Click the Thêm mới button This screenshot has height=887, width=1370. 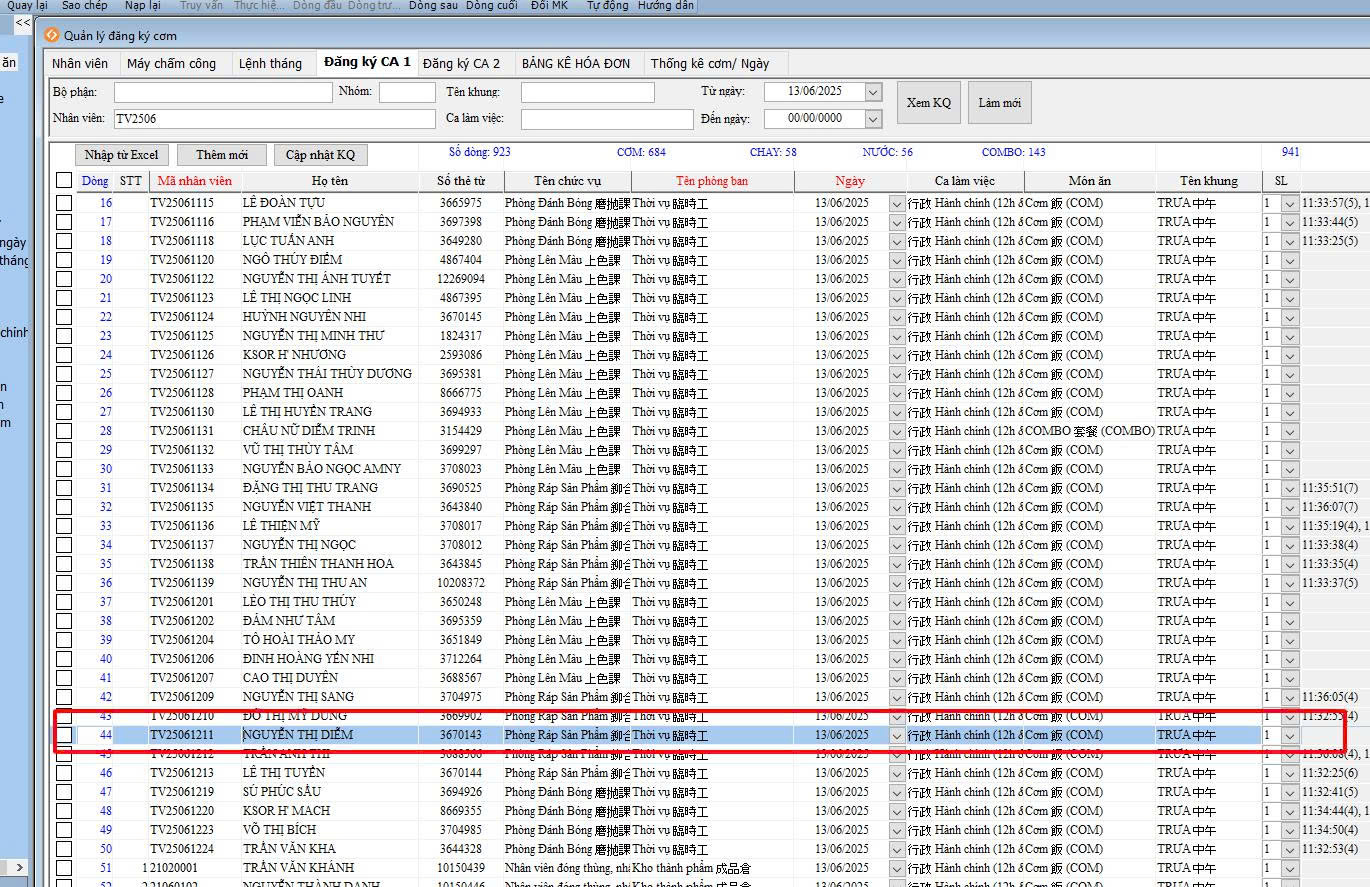click(x=222, y=155)
